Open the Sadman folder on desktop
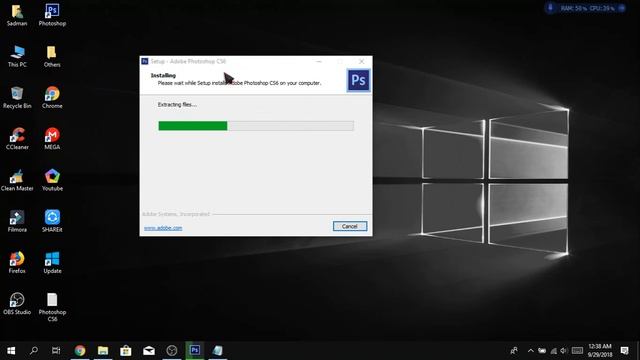This screenshot has width=640, height=360. click(x=17, y=15)
